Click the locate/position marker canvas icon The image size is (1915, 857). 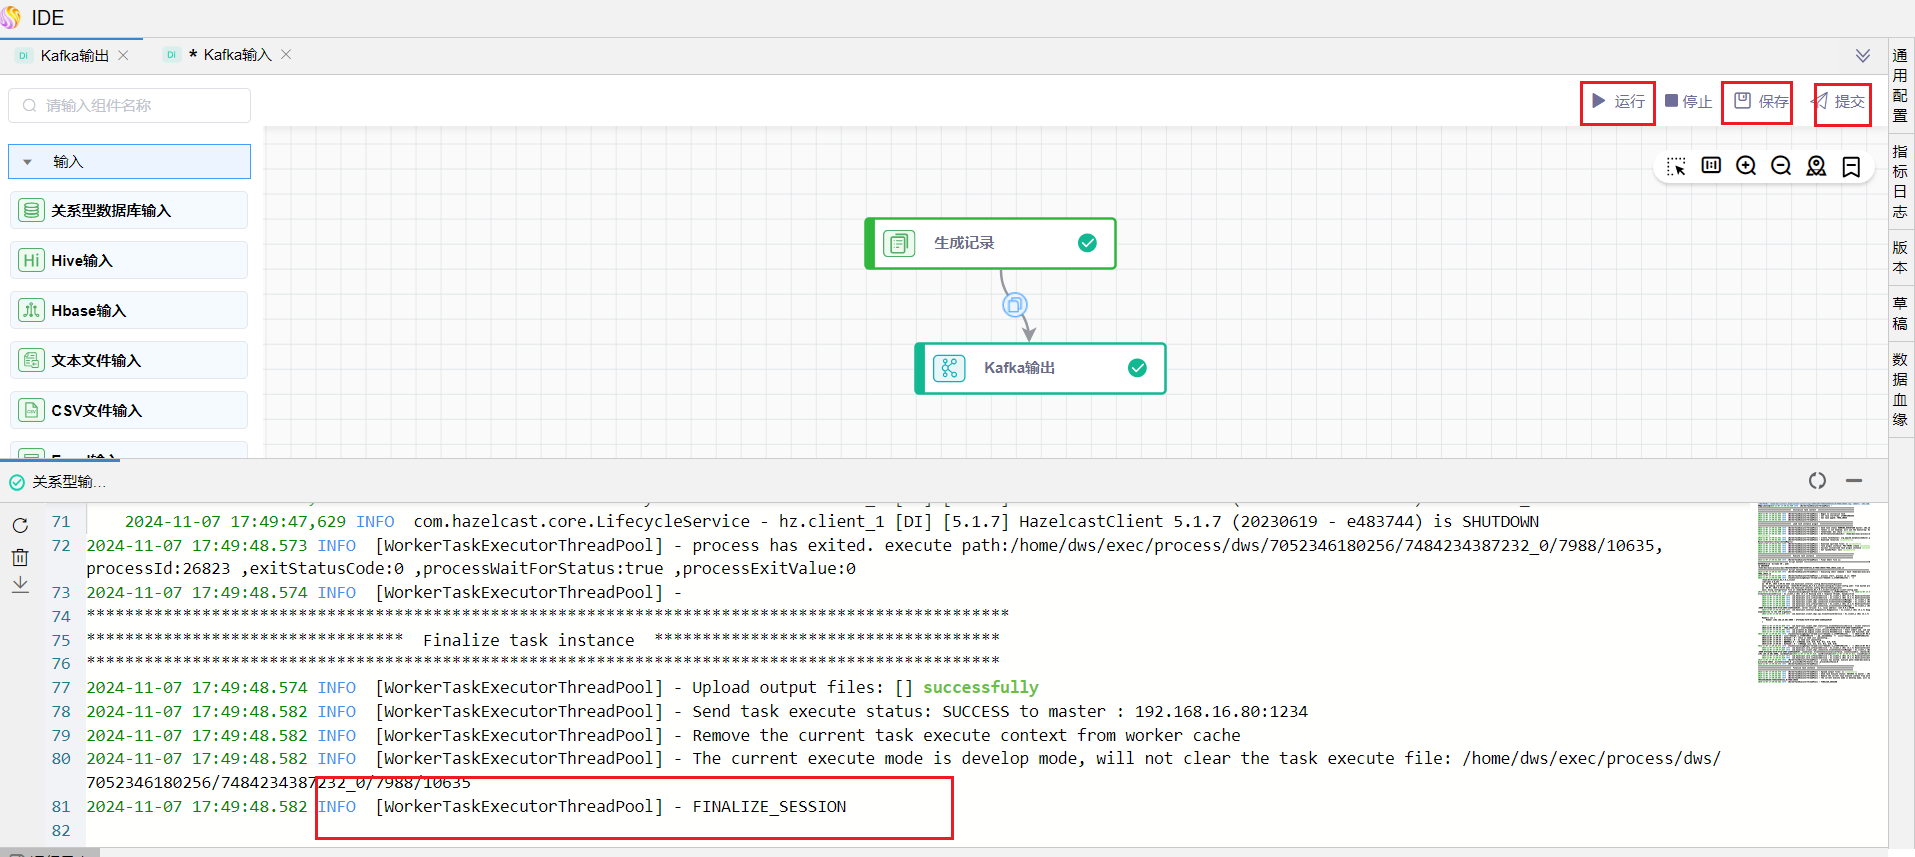coord(1816,166)
